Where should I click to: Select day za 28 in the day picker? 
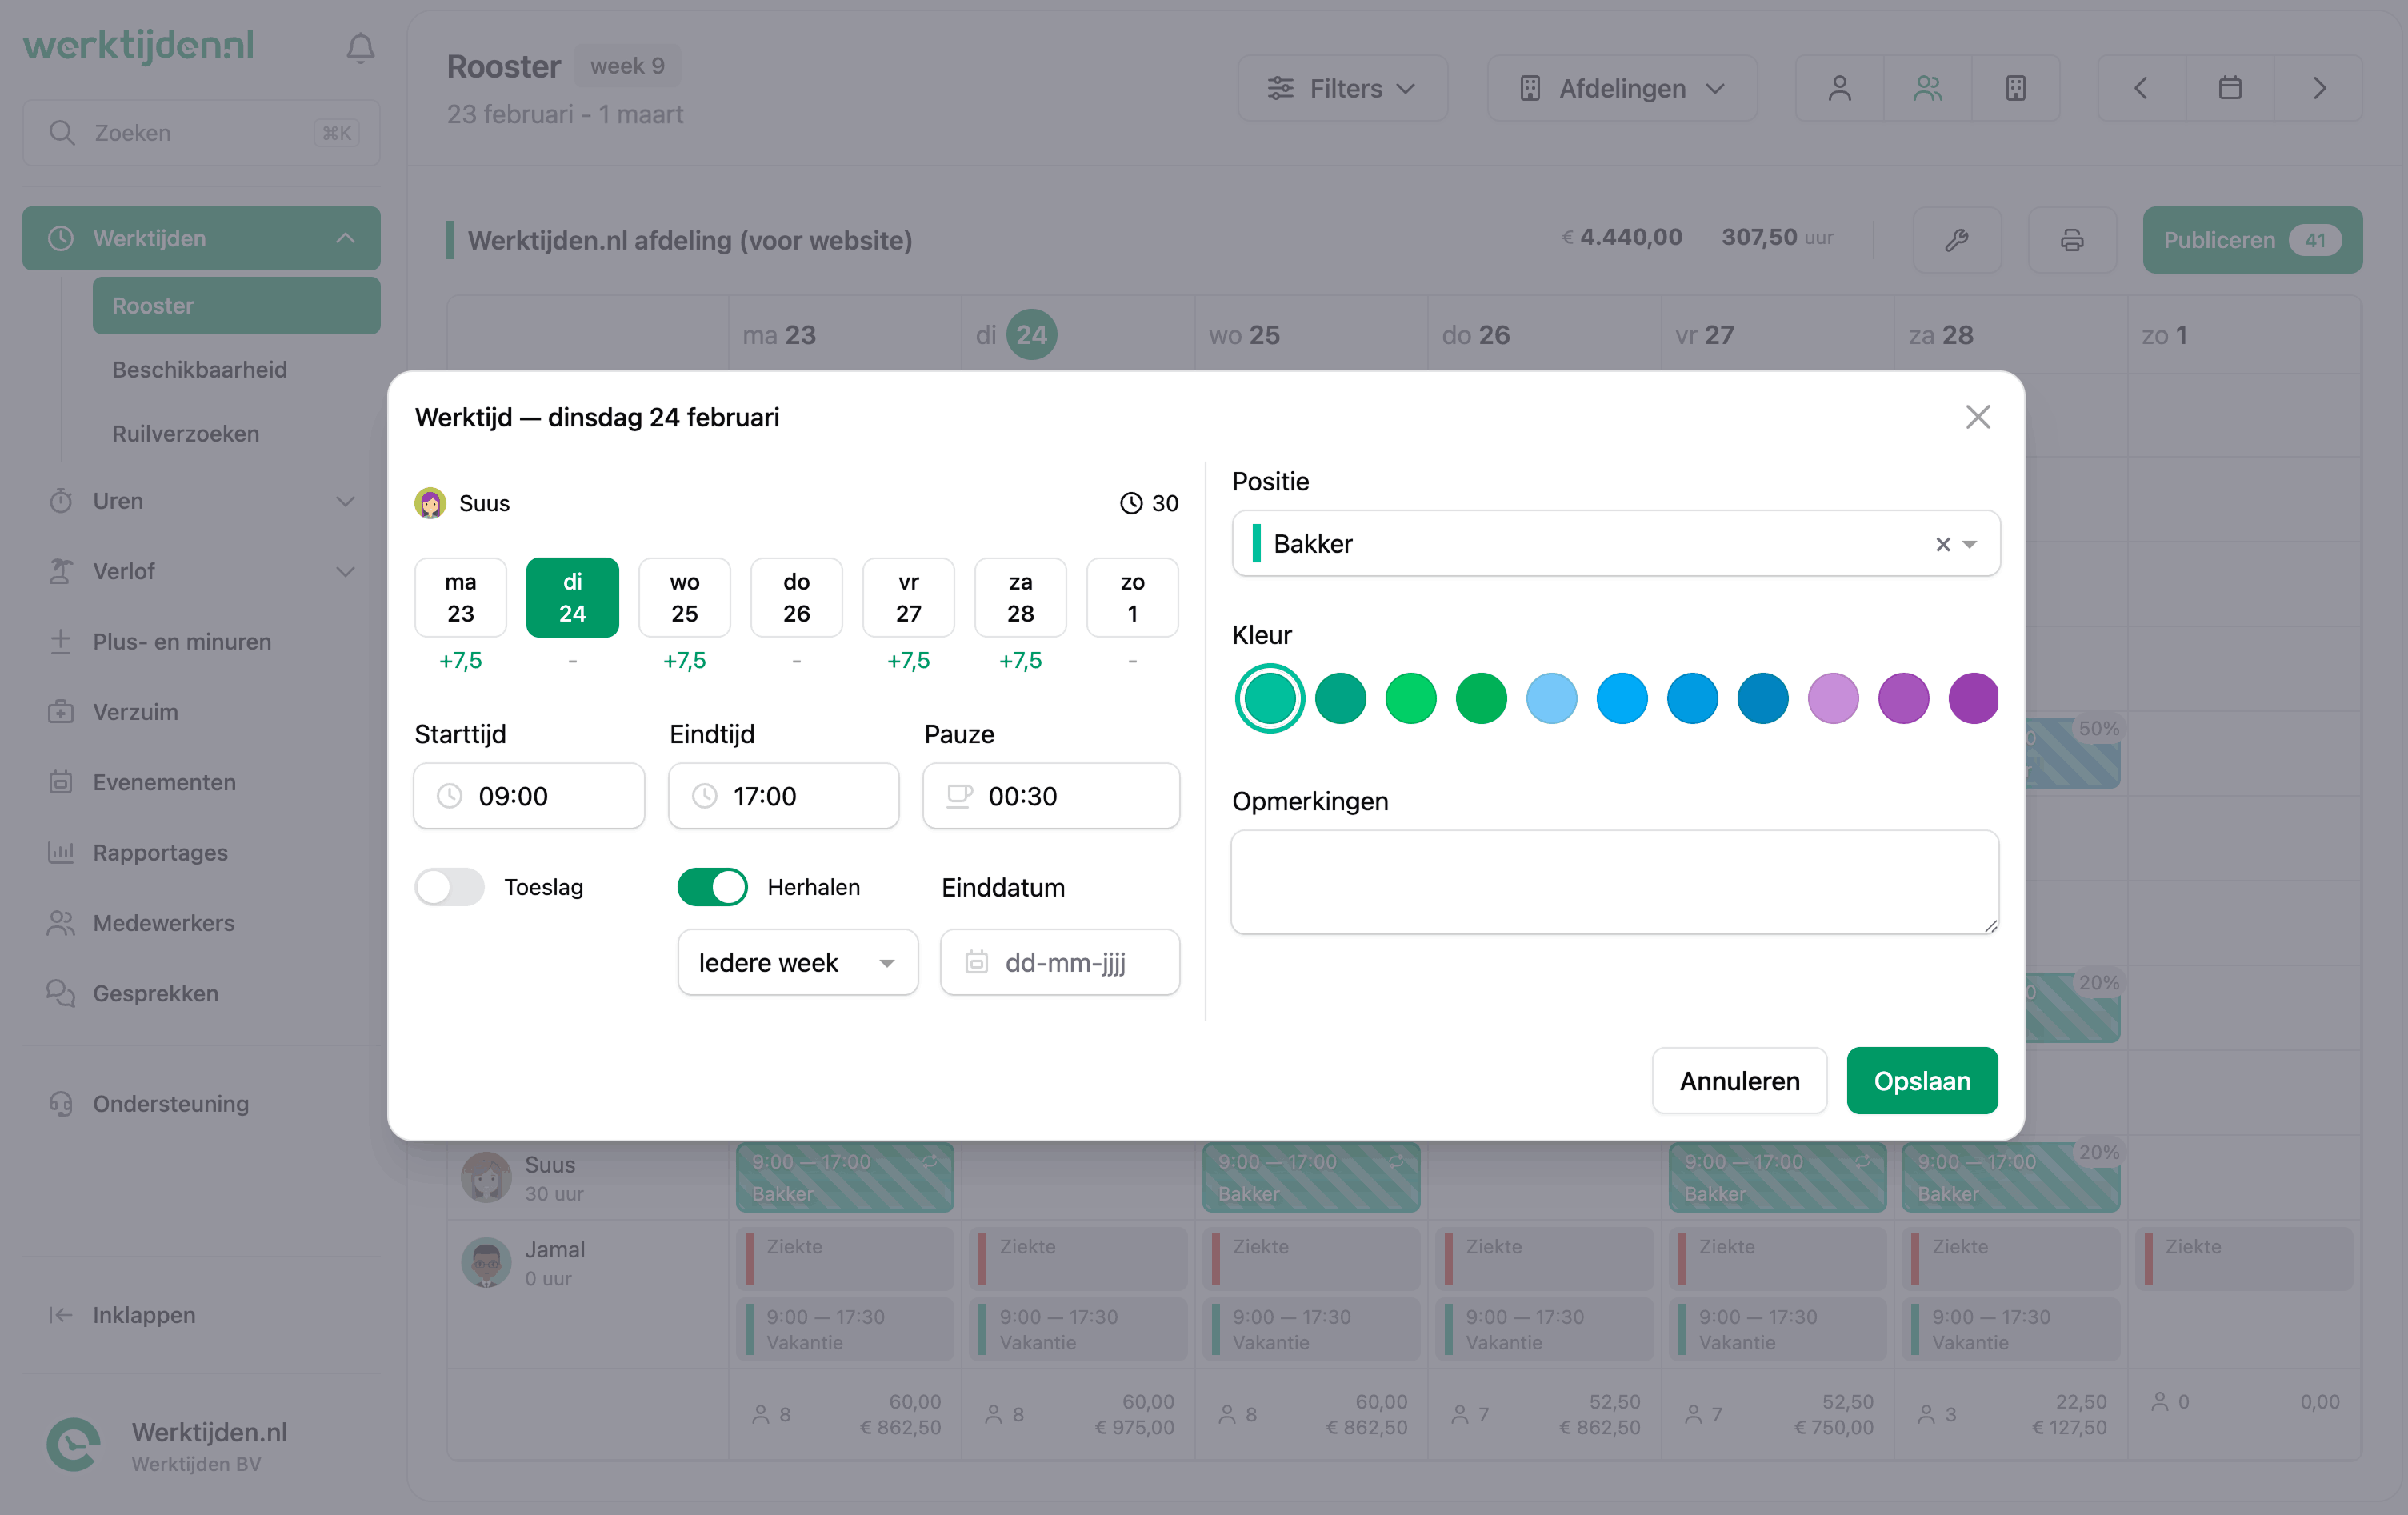[1020, 597]
